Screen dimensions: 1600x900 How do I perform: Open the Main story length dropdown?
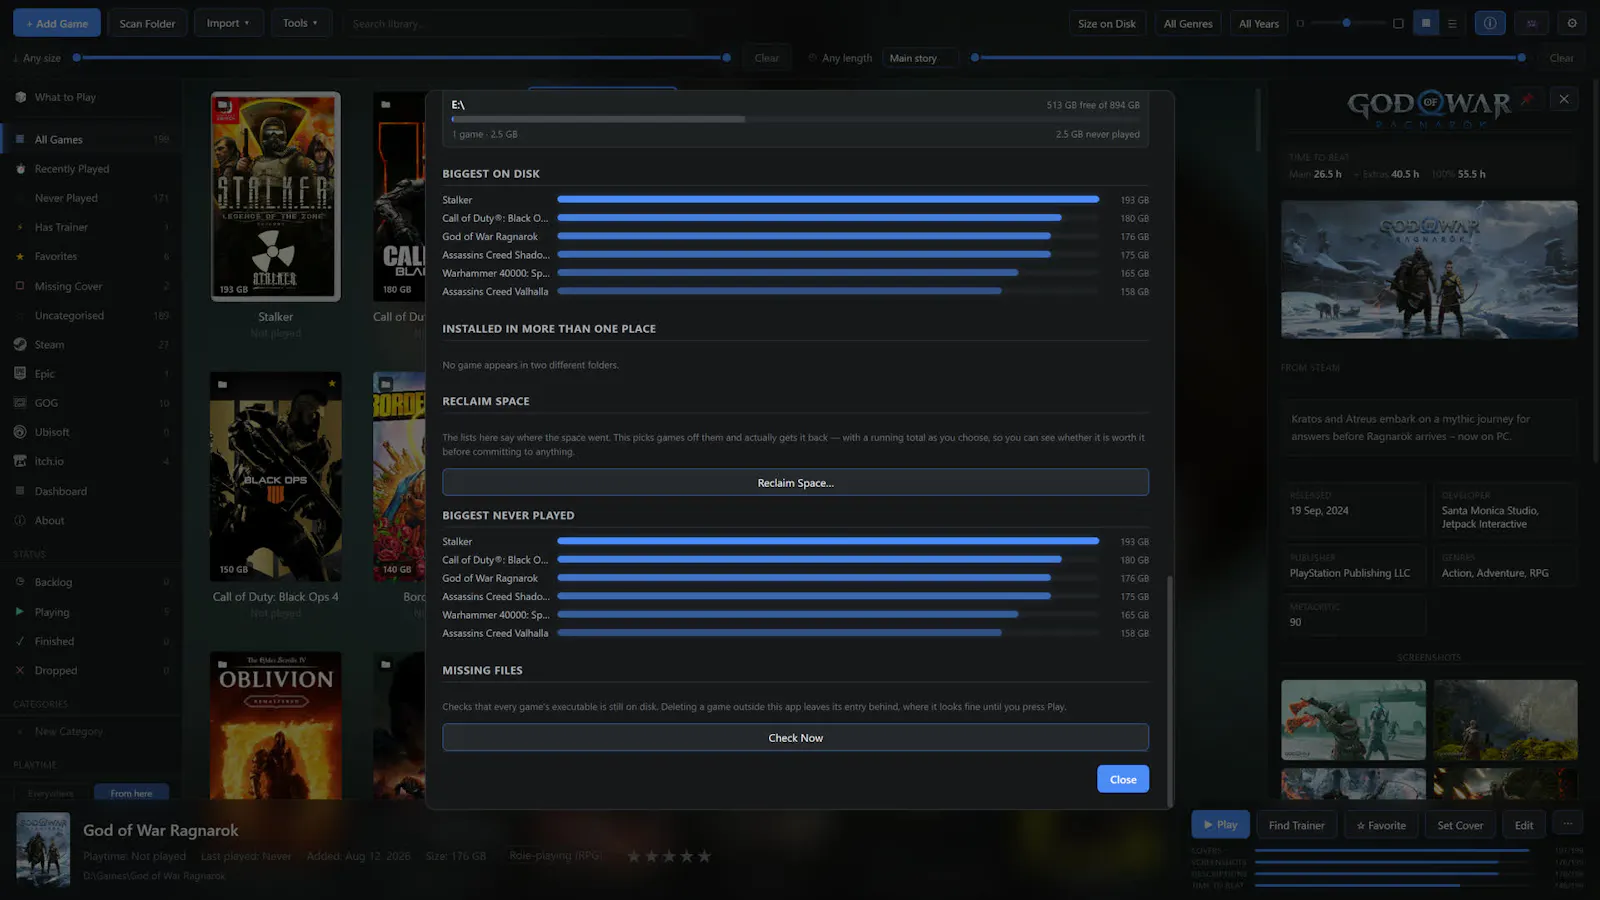point(921,58)
